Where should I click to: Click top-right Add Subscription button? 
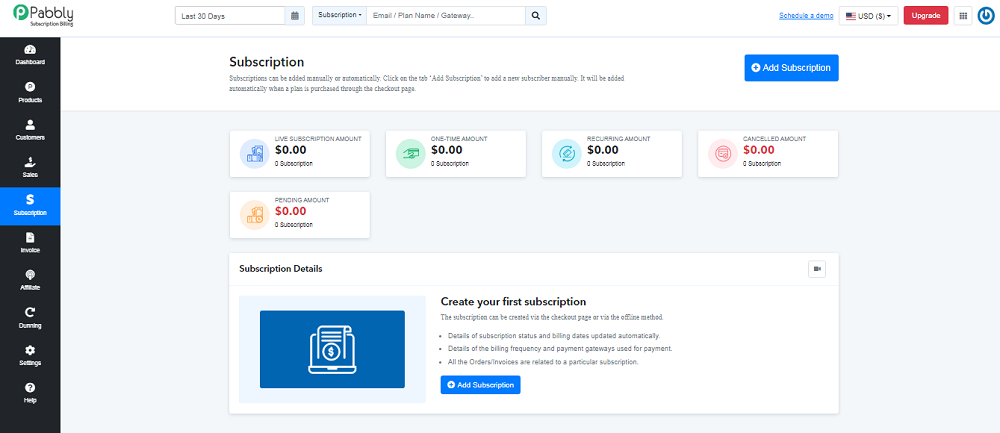[791, 68]
